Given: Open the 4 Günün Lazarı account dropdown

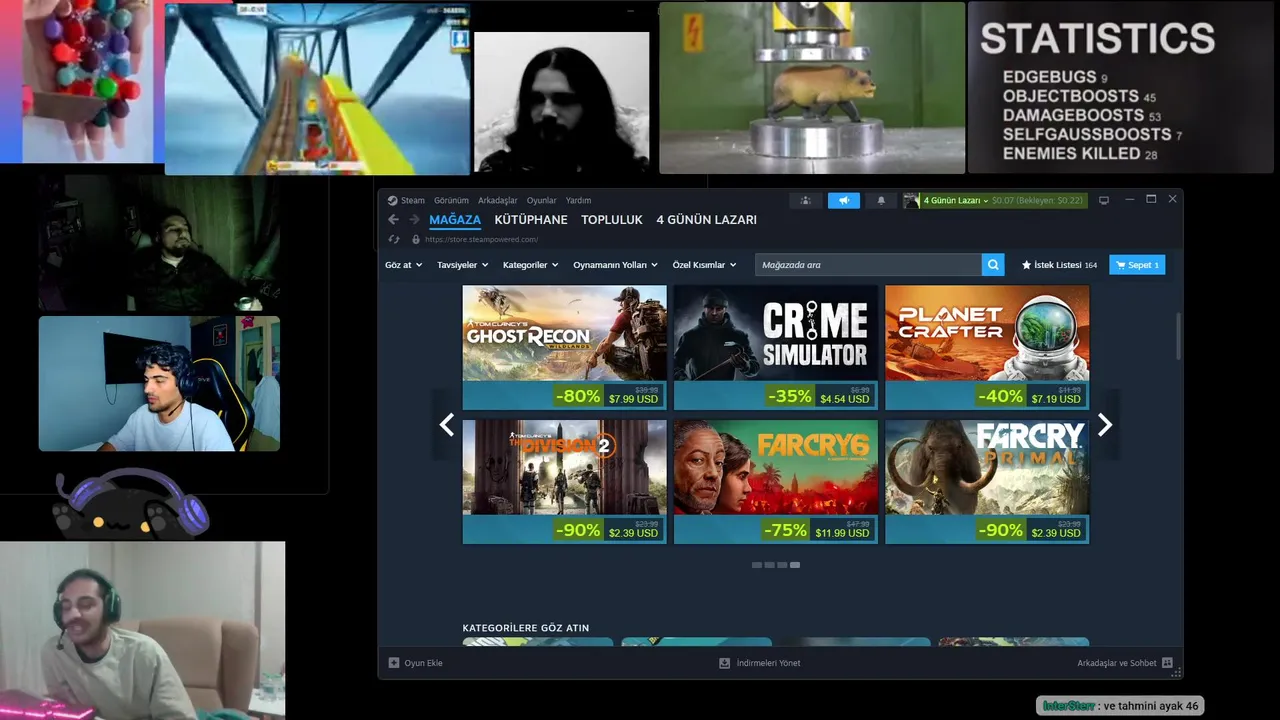Looking at the screenshot, I should click(x=955, y=200).
